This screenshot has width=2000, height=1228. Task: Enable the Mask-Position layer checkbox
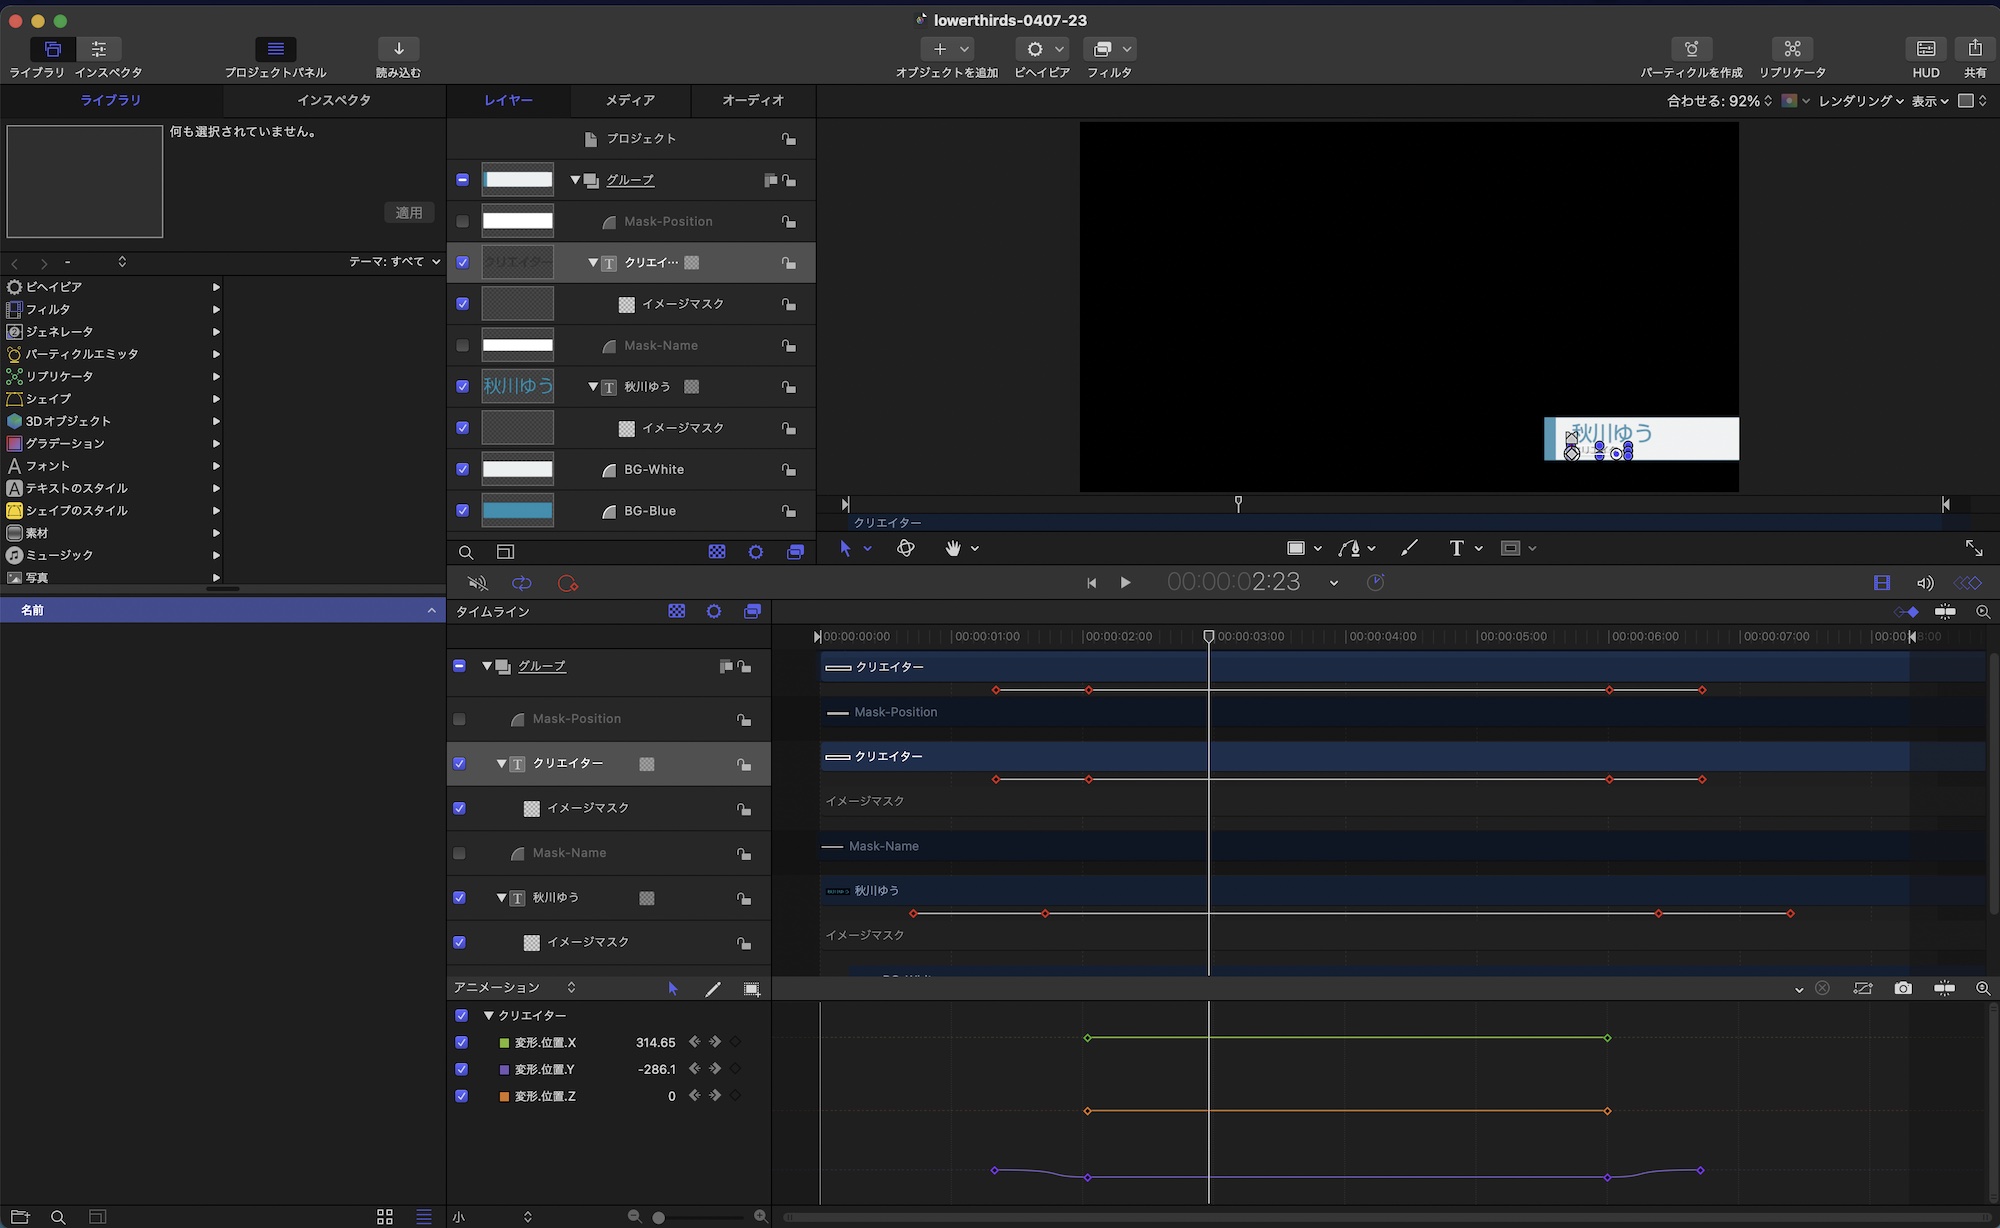[462, 221]
